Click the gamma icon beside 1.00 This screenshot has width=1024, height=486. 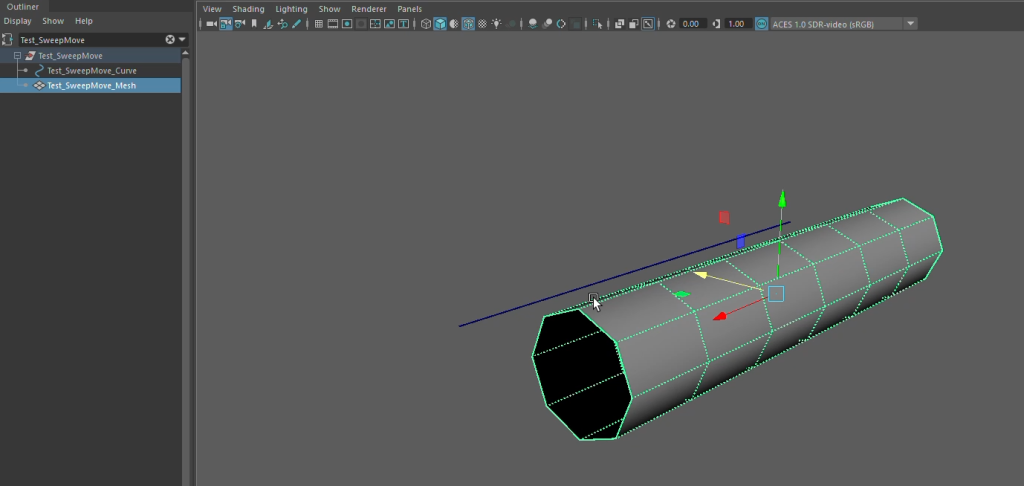716,23
